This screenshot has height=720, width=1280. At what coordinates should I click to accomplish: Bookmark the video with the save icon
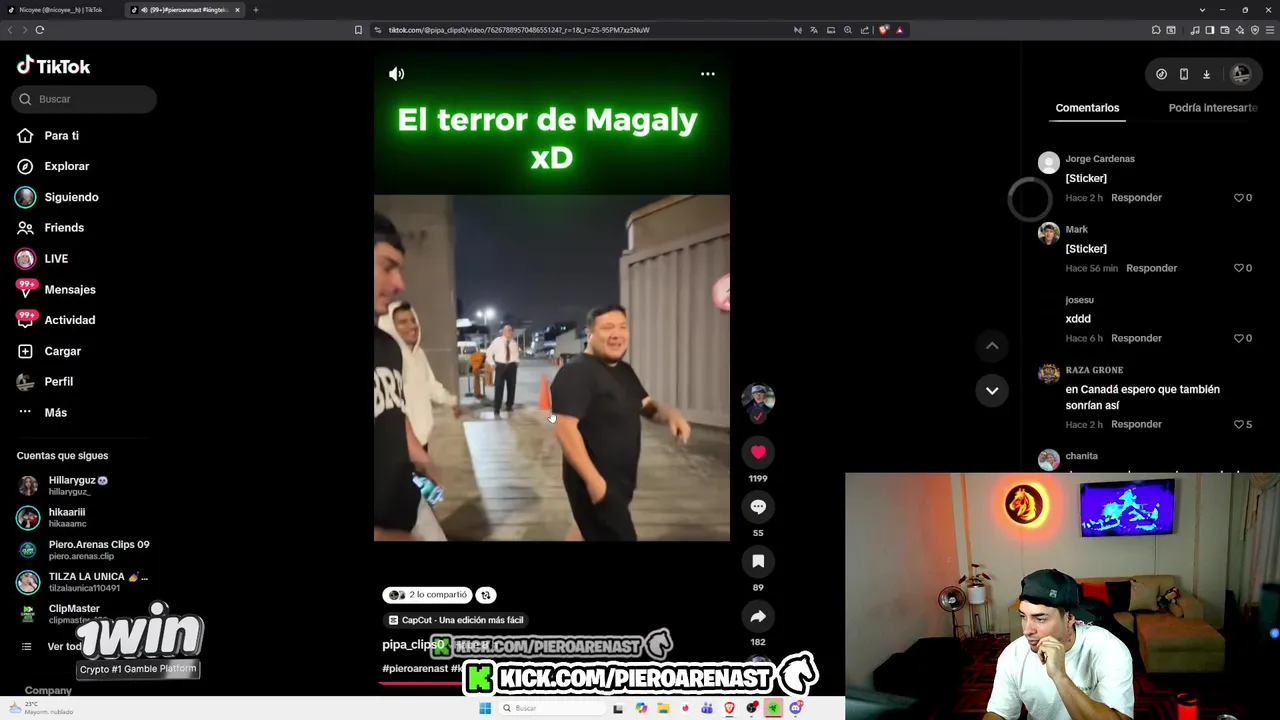click(x=758, y=561)
